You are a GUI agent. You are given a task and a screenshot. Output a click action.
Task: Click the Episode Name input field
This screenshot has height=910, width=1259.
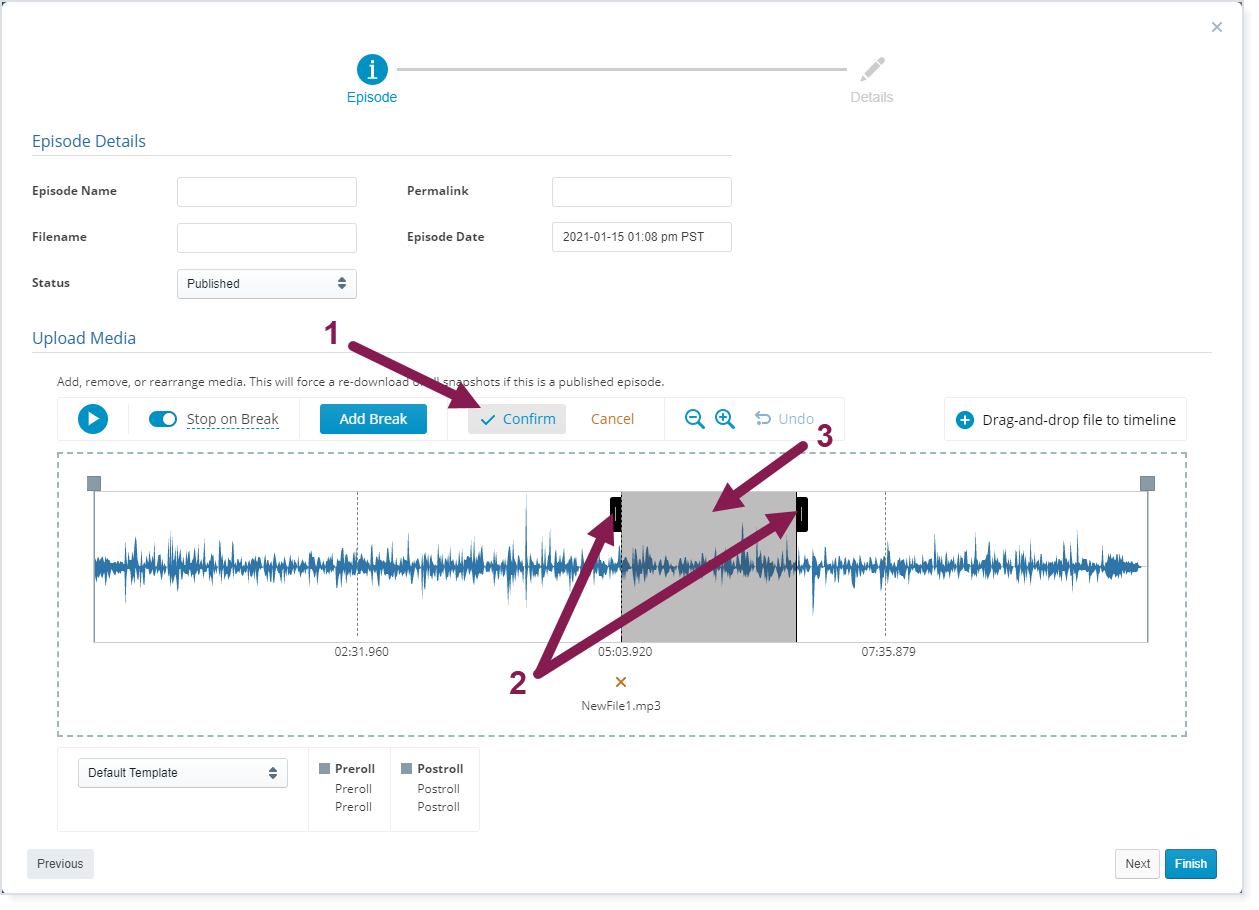[x=267, y=191]
